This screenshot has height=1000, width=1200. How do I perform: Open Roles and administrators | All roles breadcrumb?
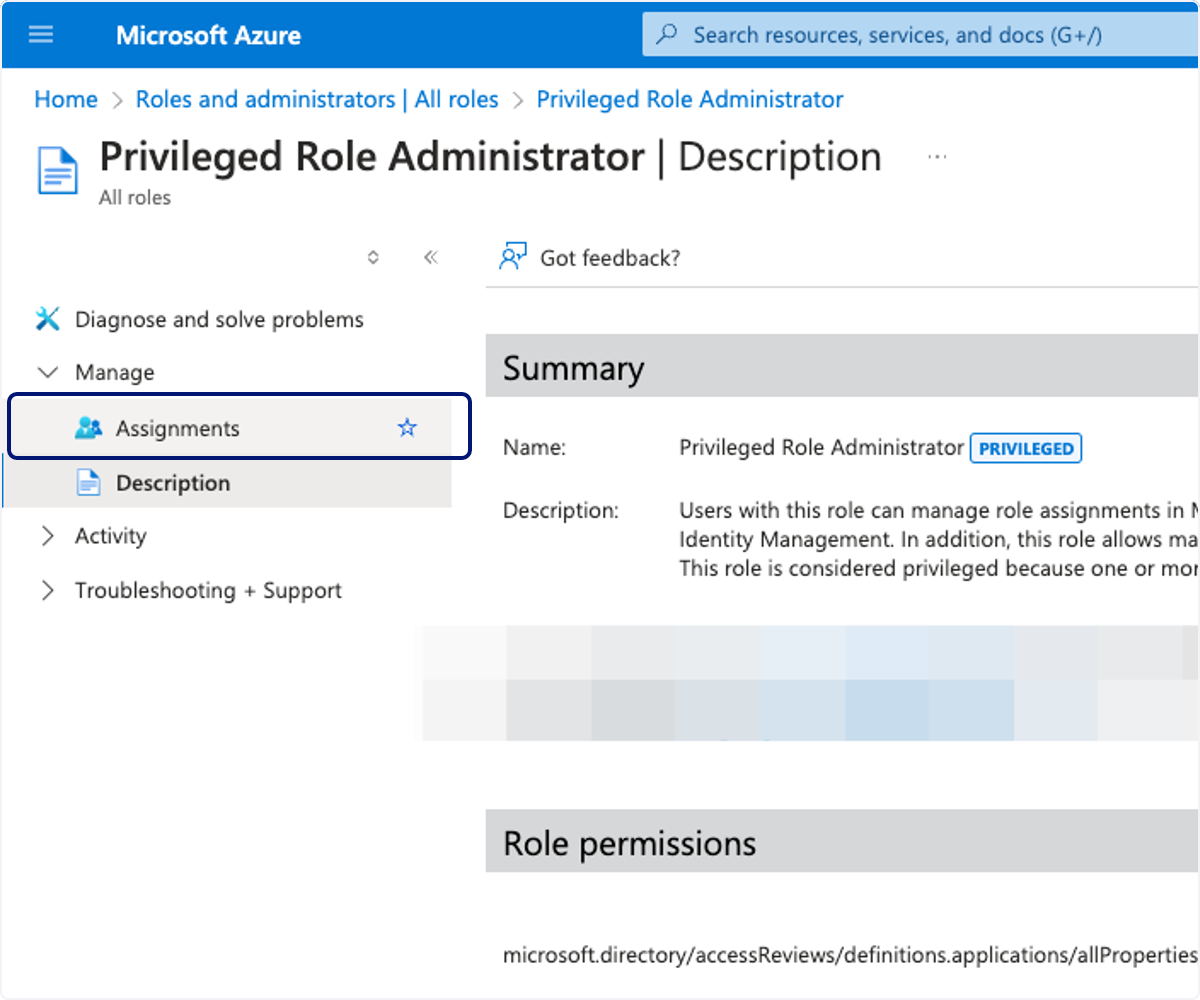point(317,100)
